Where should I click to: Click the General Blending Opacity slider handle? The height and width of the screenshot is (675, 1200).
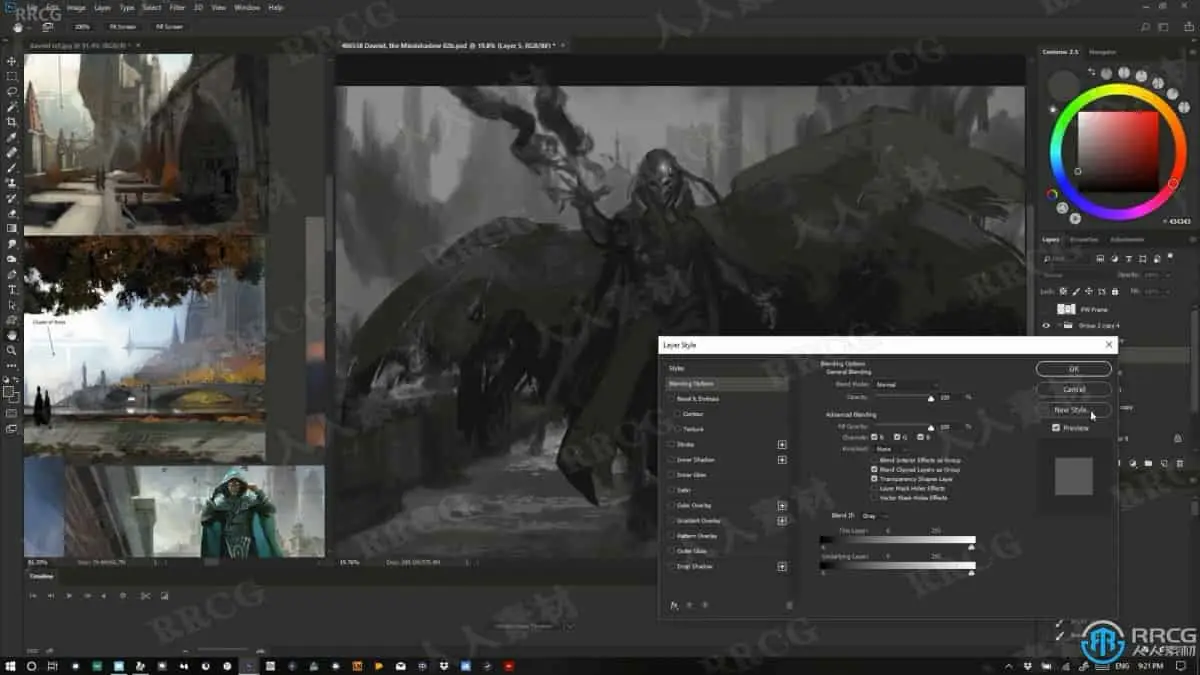click(x=930, y=399)
